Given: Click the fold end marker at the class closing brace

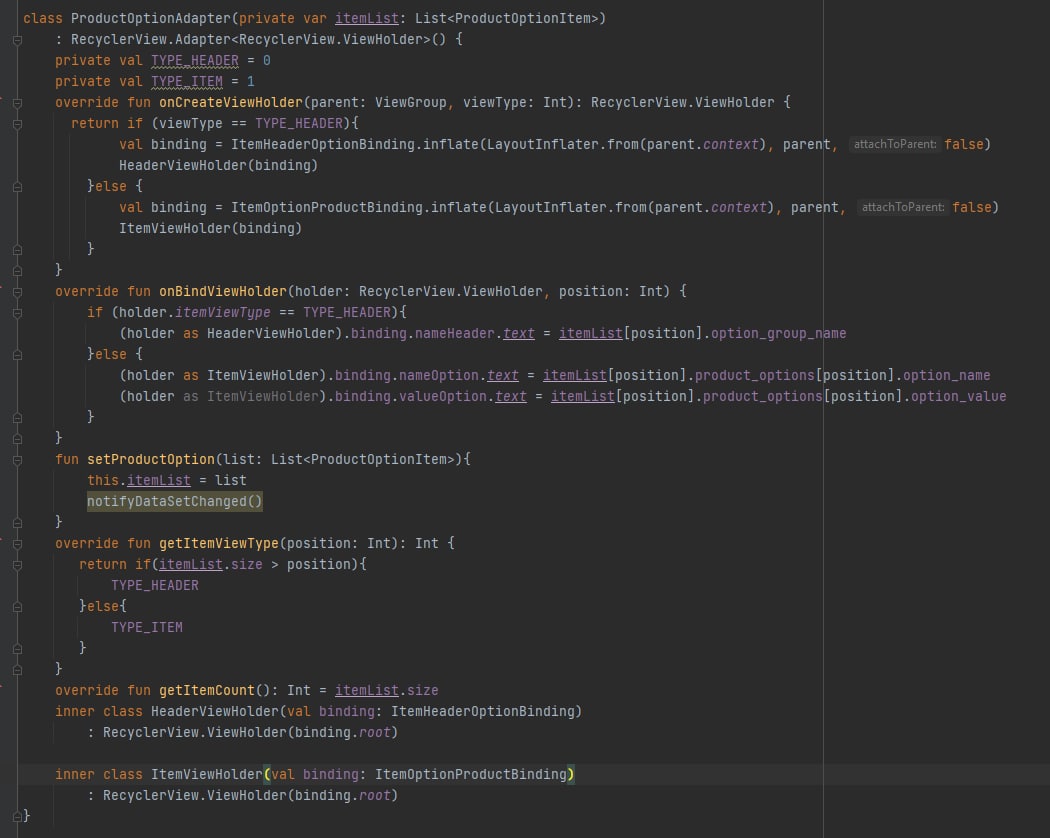Looking at the screenshot, I should point(17,817).
